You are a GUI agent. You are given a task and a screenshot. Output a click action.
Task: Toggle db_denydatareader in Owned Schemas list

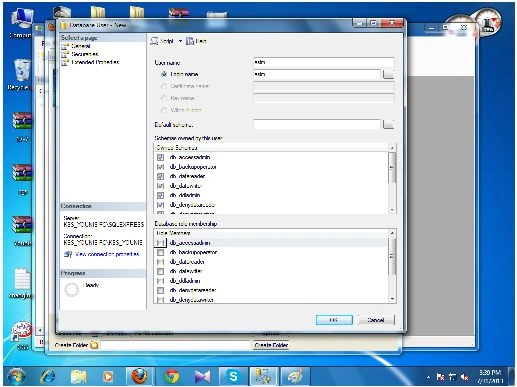click(160, 205)
